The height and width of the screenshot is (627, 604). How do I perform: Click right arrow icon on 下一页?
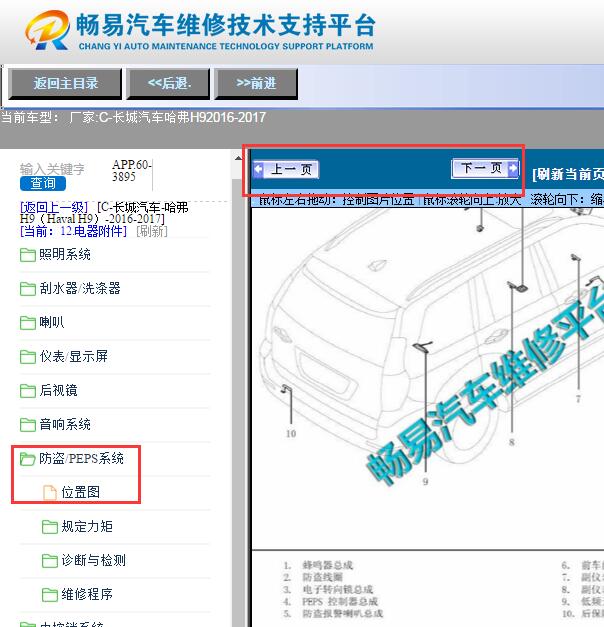tap(513, 168)
